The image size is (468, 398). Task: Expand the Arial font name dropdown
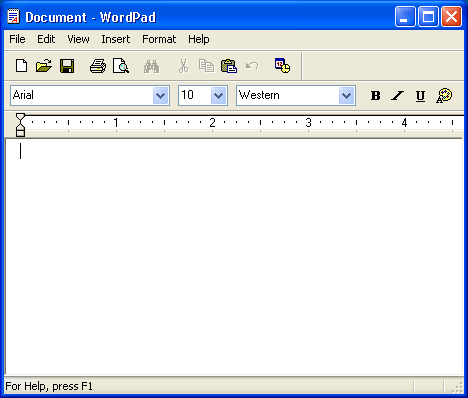(160, 96)
